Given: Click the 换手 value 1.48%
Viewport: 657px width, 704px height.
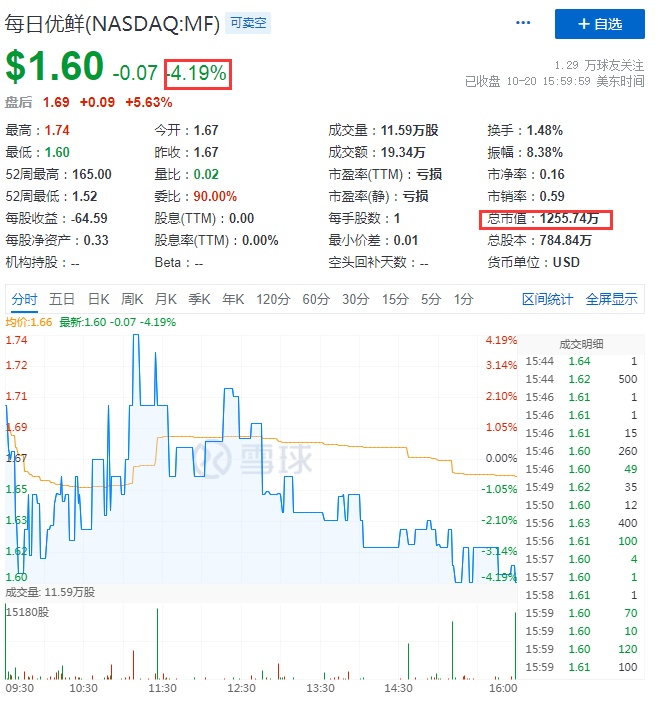Looking at the screenshot, I should (545, 131).
